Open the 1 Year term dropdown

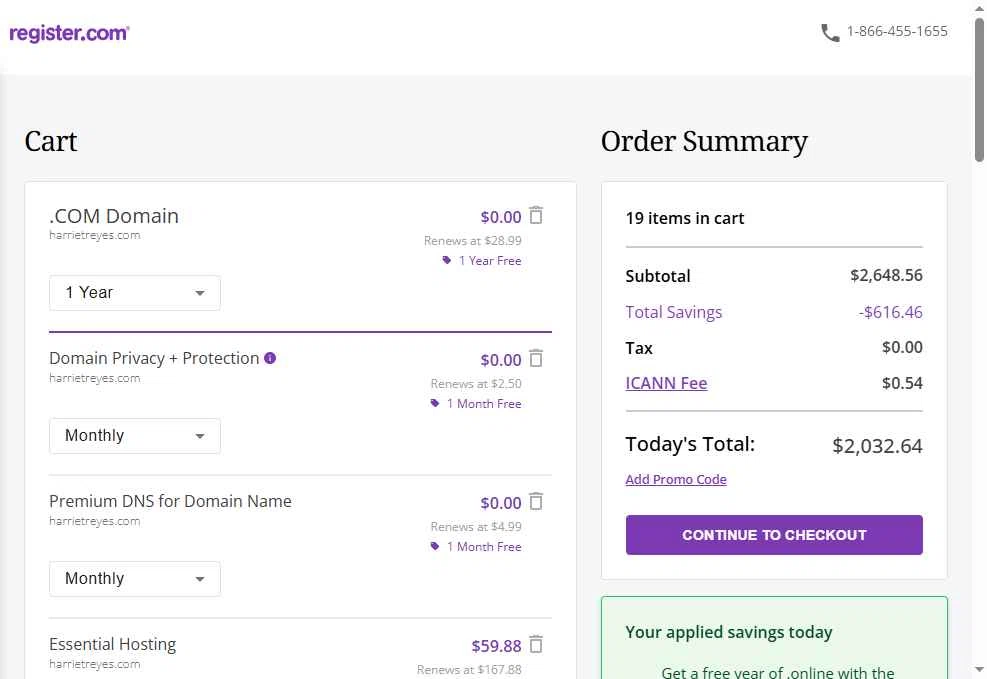pyautogui.click(x=135, y=293)
